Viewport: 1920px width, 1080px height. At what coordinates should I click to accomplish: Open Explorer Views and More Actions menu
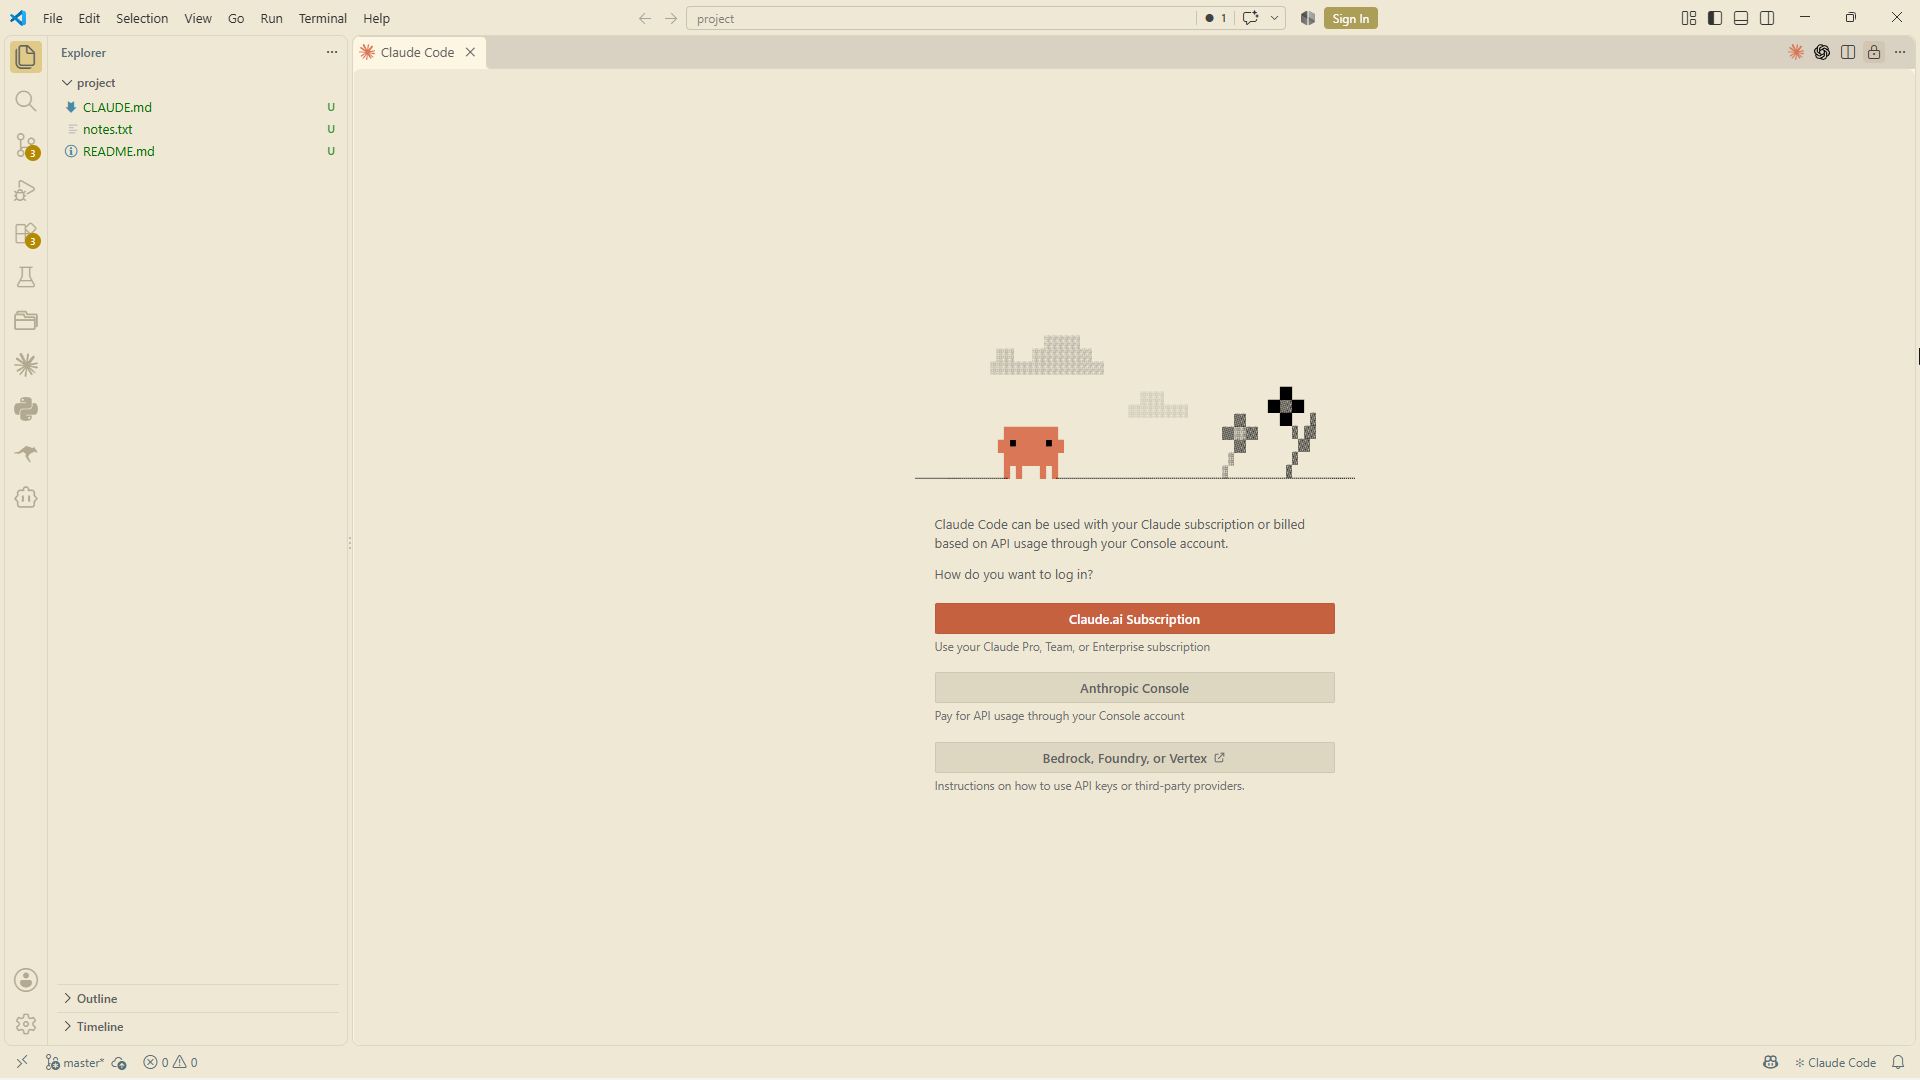(332, 52)
